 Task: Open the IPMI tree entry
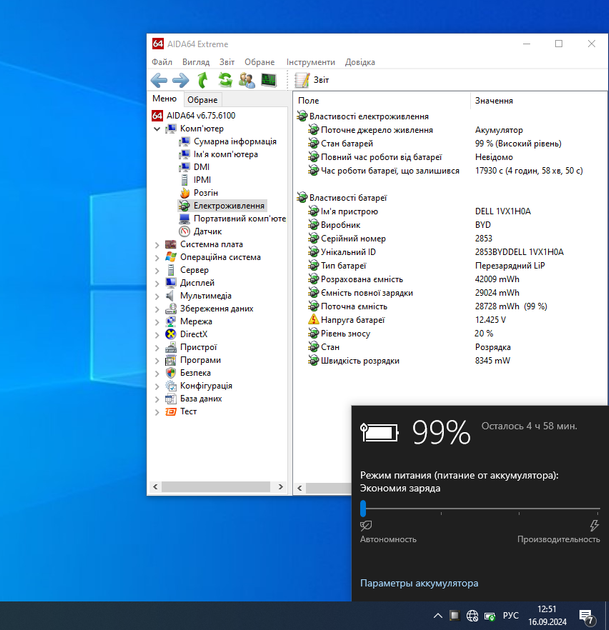[x=202, y=180]
